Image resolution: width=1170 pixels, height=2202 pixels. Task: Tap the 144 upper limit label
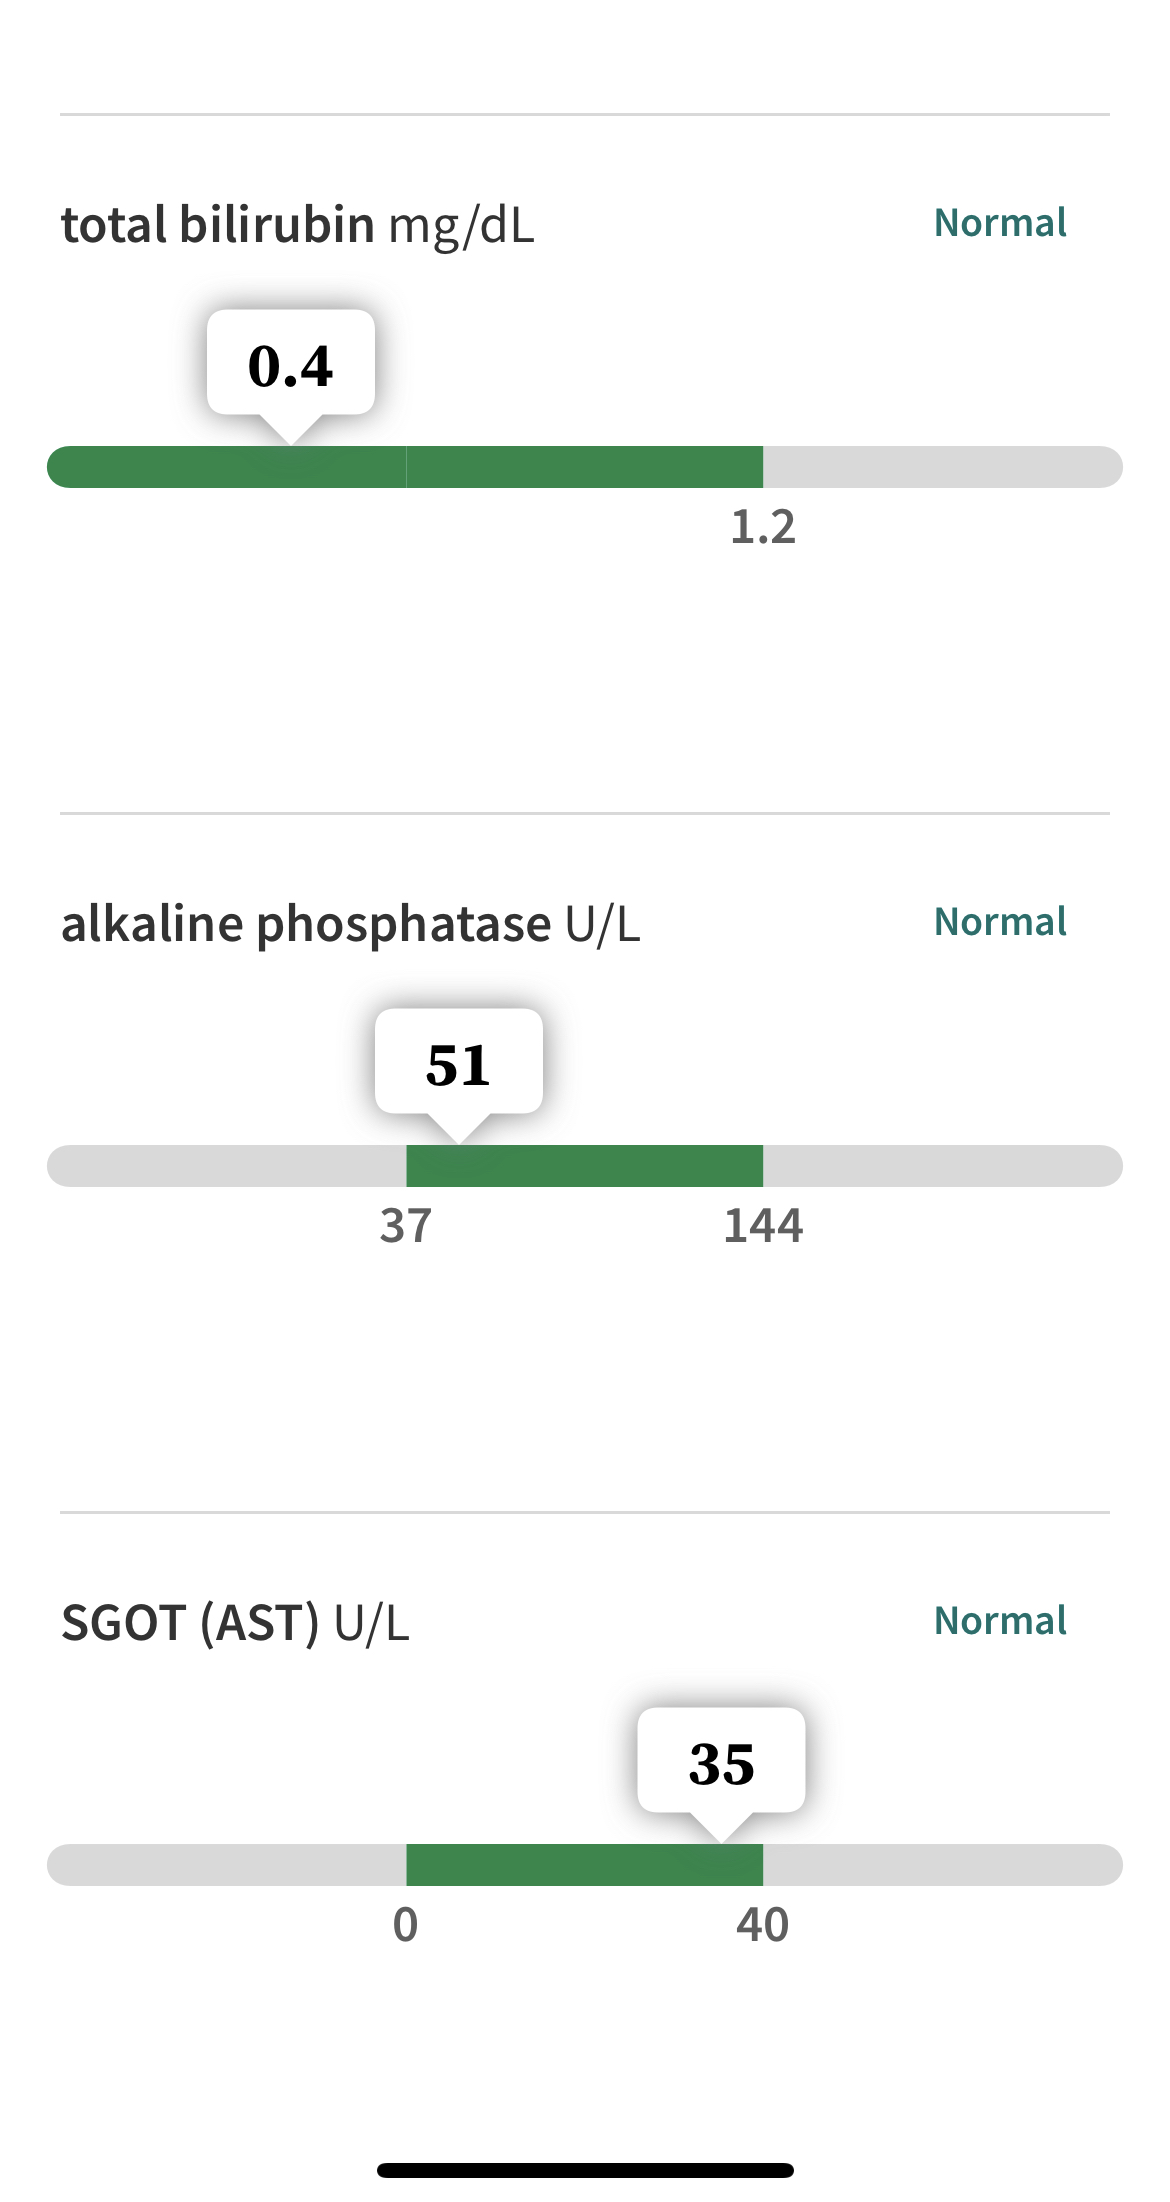pos(763,1226)
